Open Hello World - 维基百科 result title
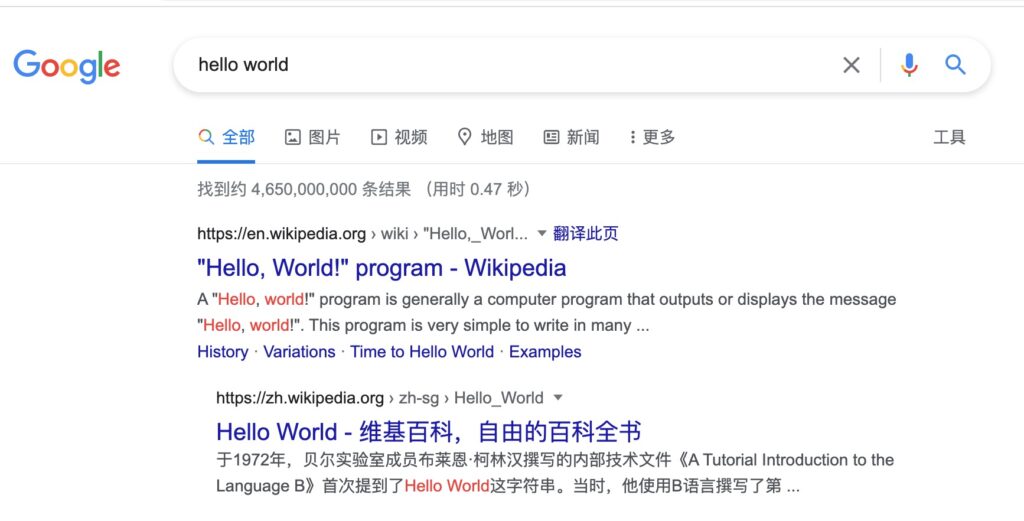 (x=428, y=432)
